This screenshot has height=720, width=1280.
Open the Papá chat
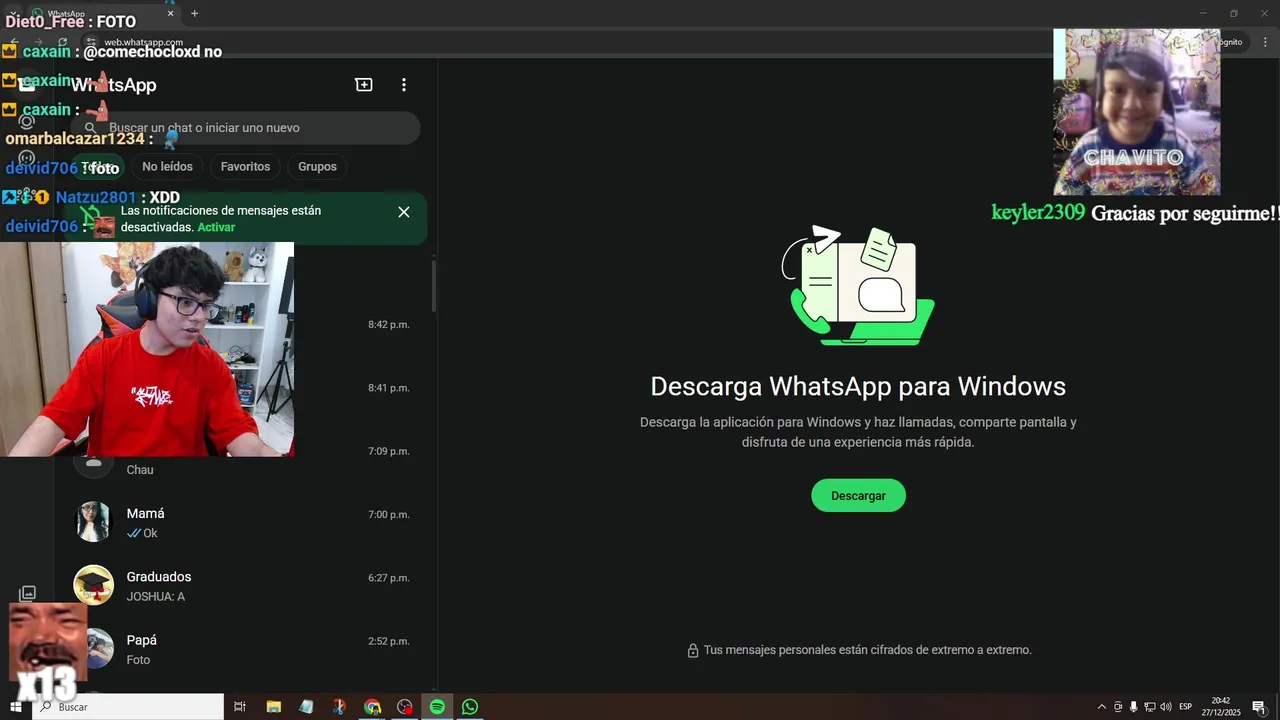245,649
